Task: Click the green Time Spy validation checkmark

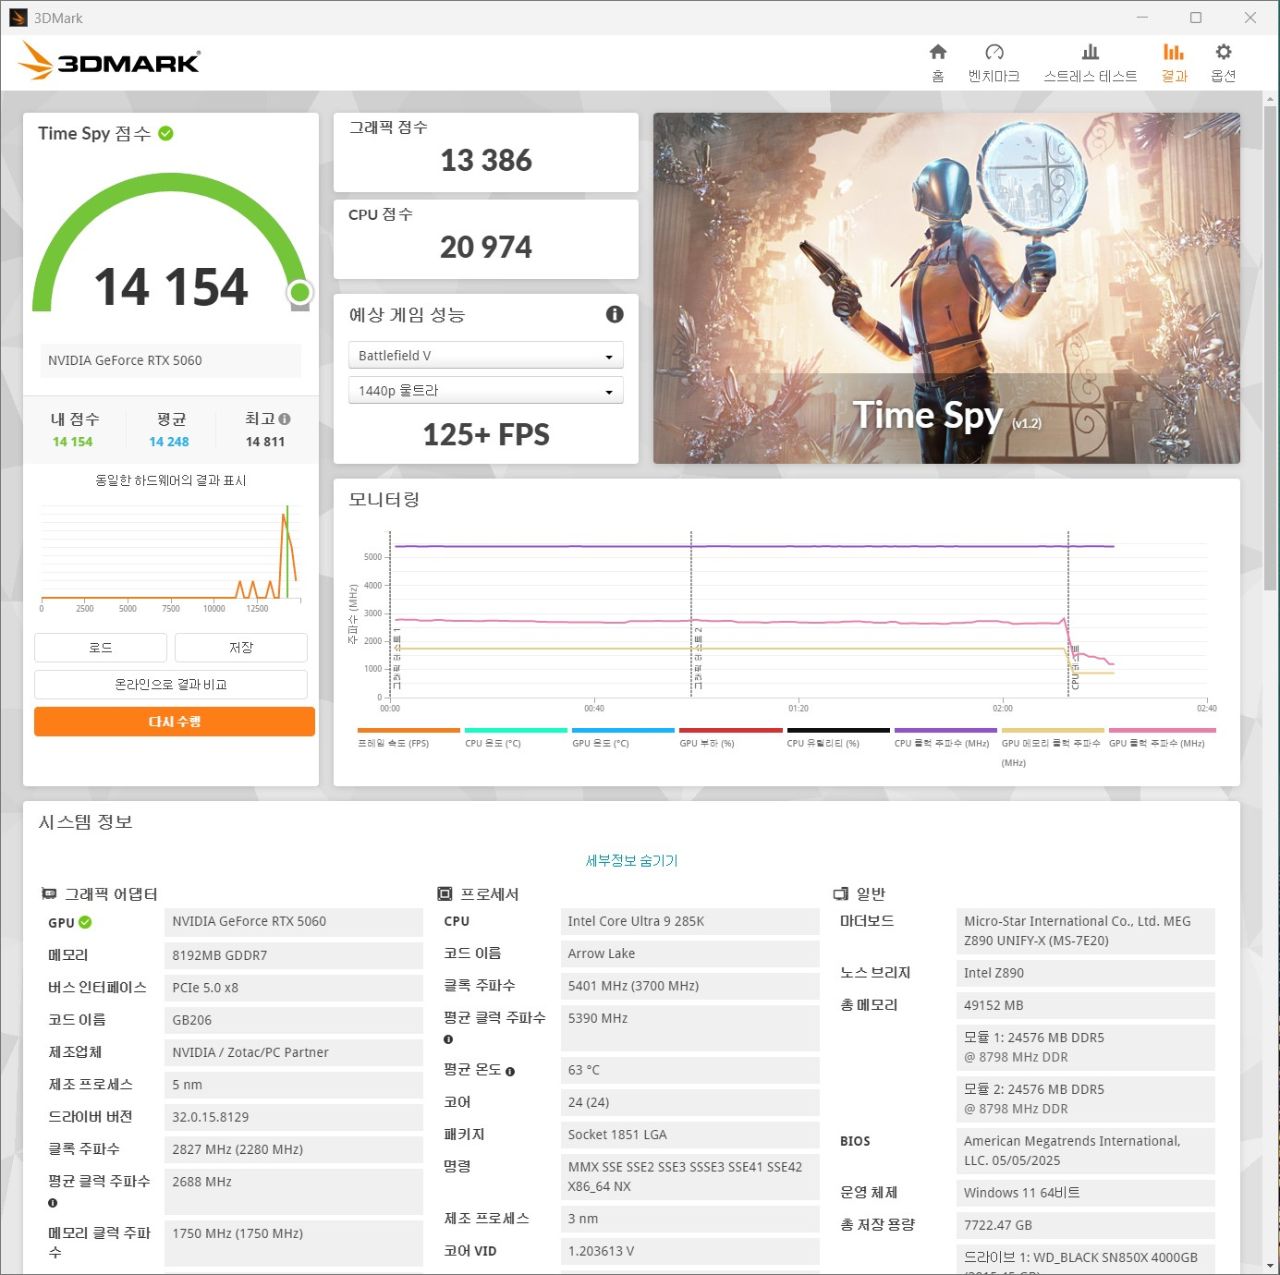Action: [166, 133]
